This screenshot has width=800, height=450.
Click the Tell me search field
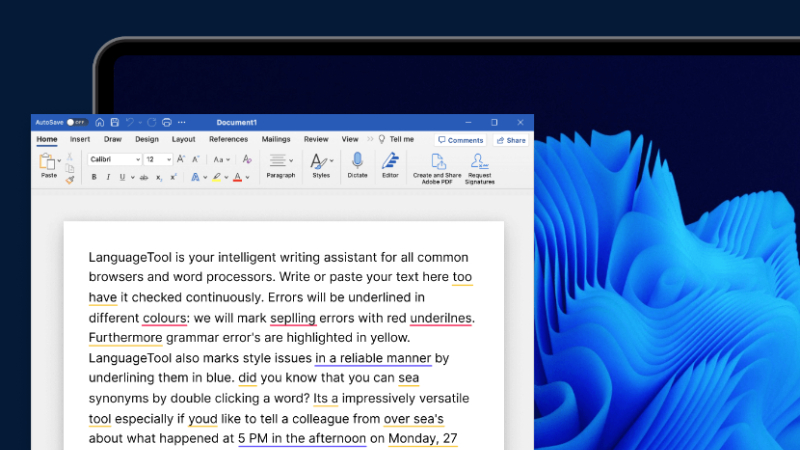[397, 139]
